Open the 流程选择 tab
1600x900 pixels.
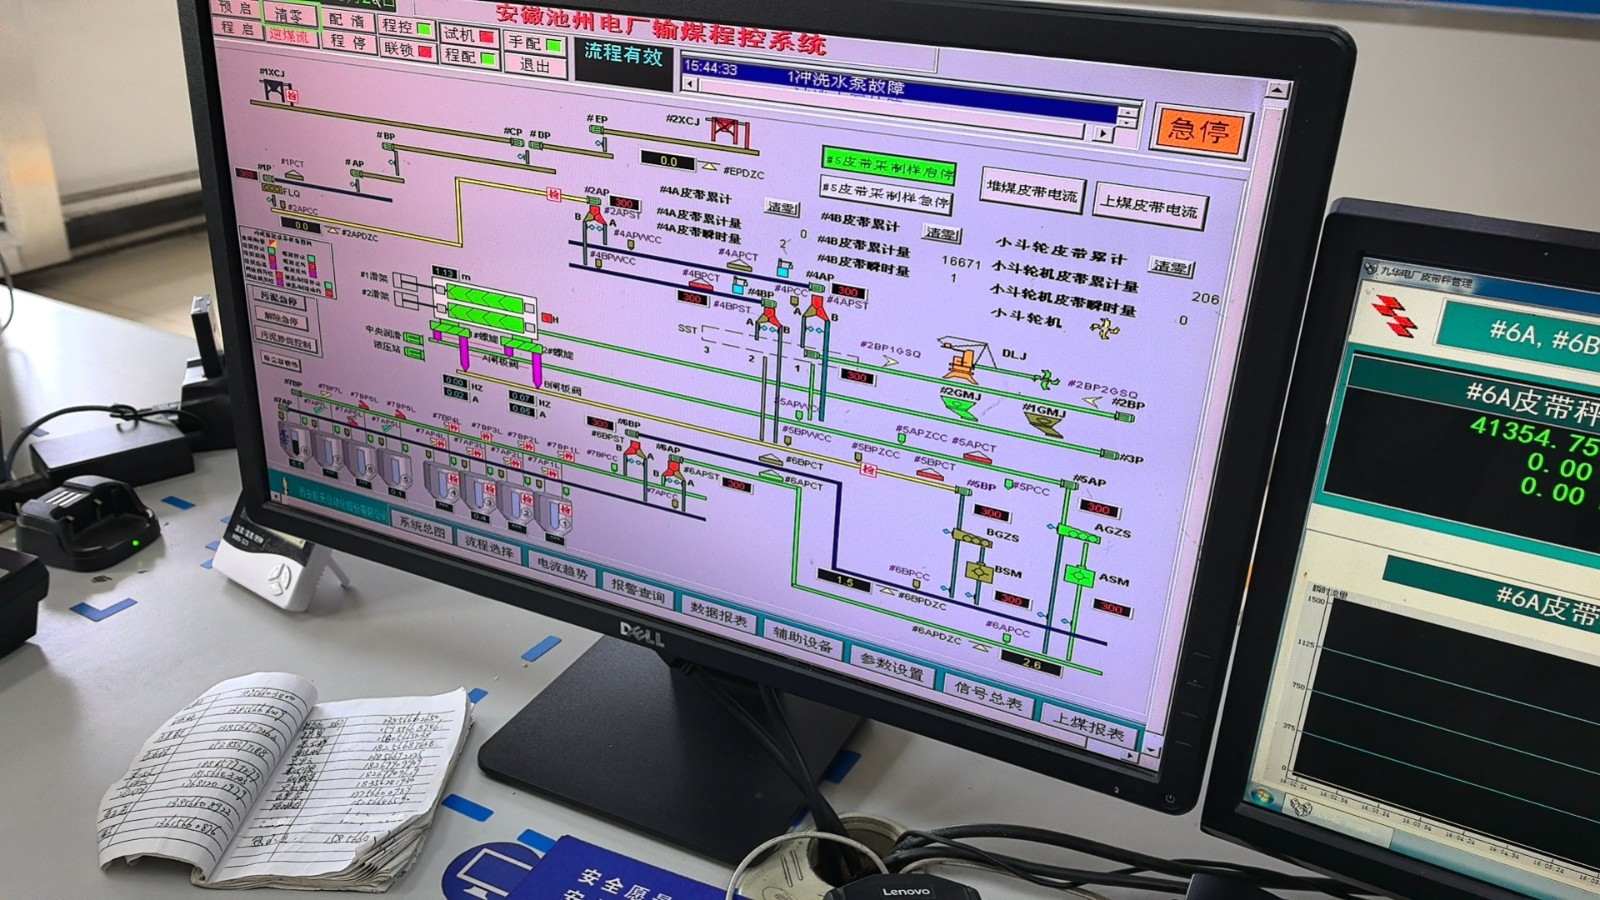point(488,548)
